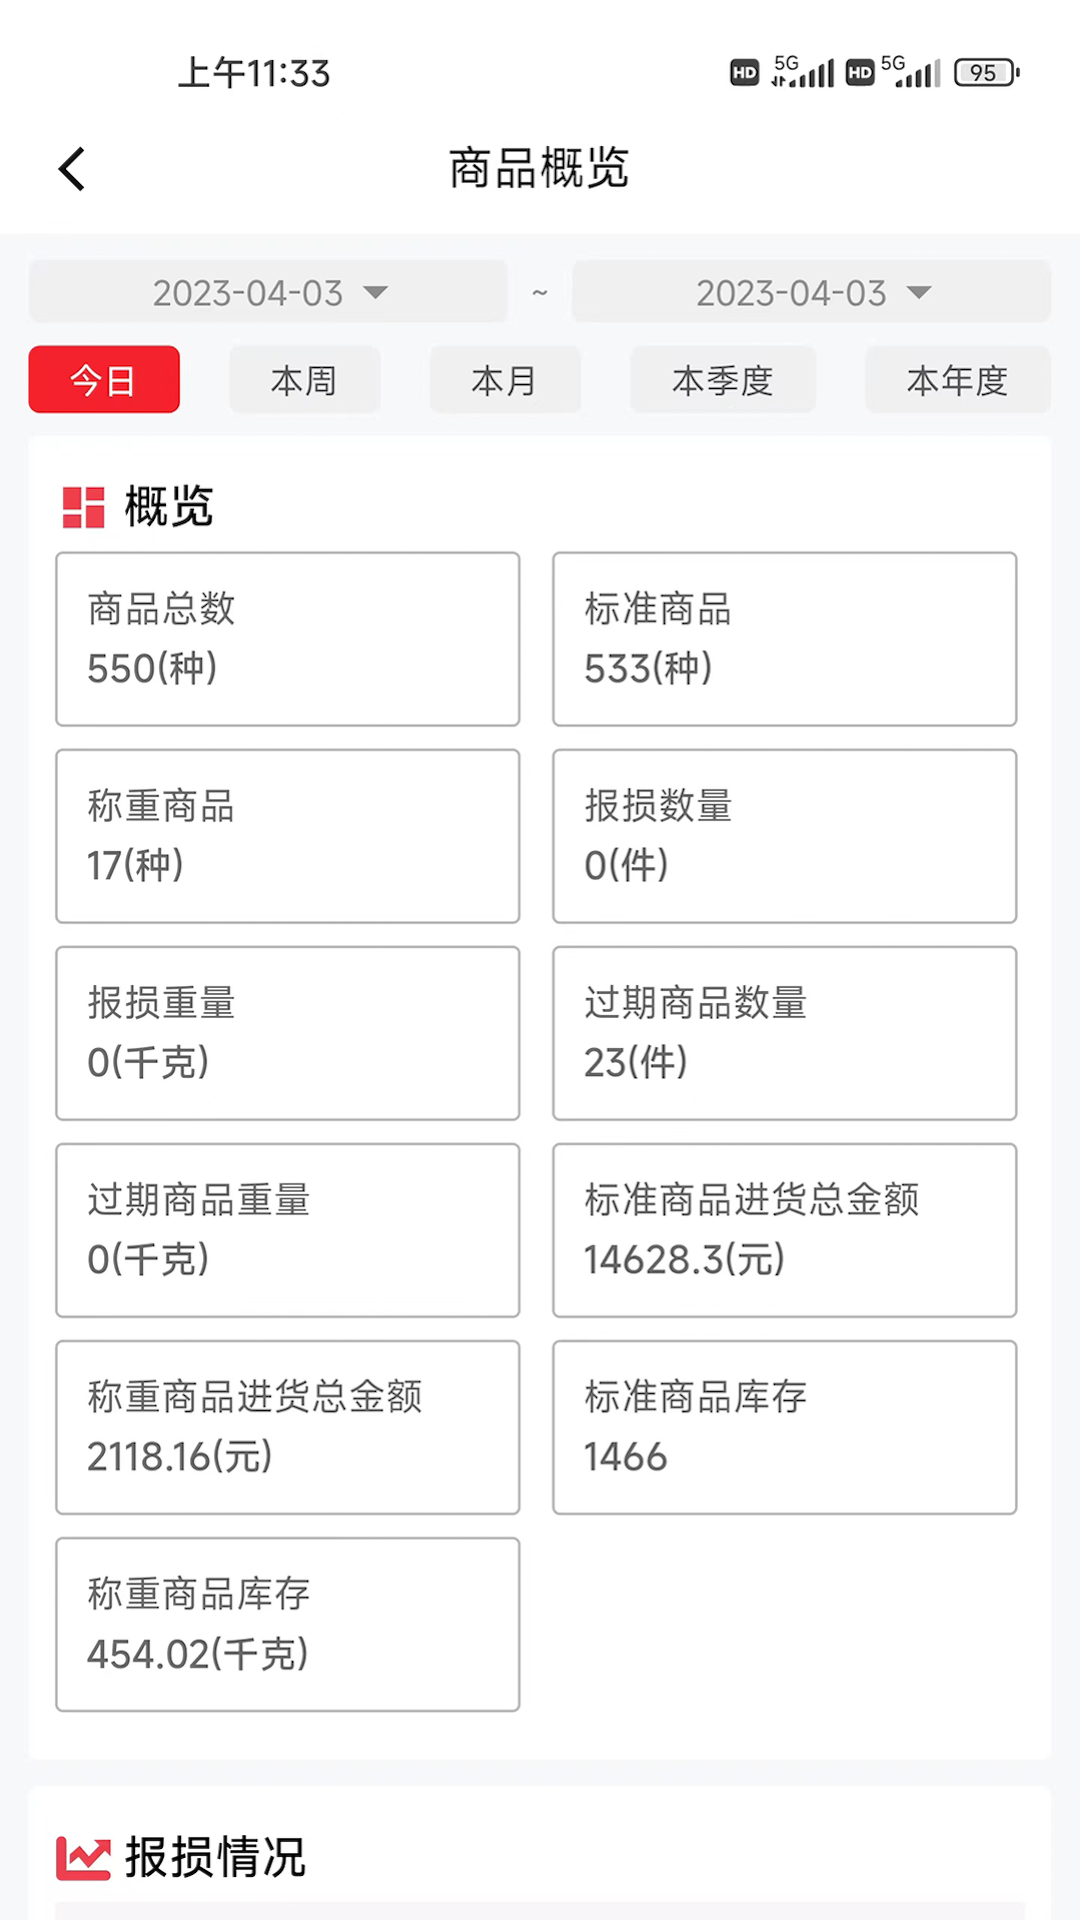The height and width of the screenshot is (1920, 1080).
Task: Open the 称重商品库存 card
Action: [288, 1624]
